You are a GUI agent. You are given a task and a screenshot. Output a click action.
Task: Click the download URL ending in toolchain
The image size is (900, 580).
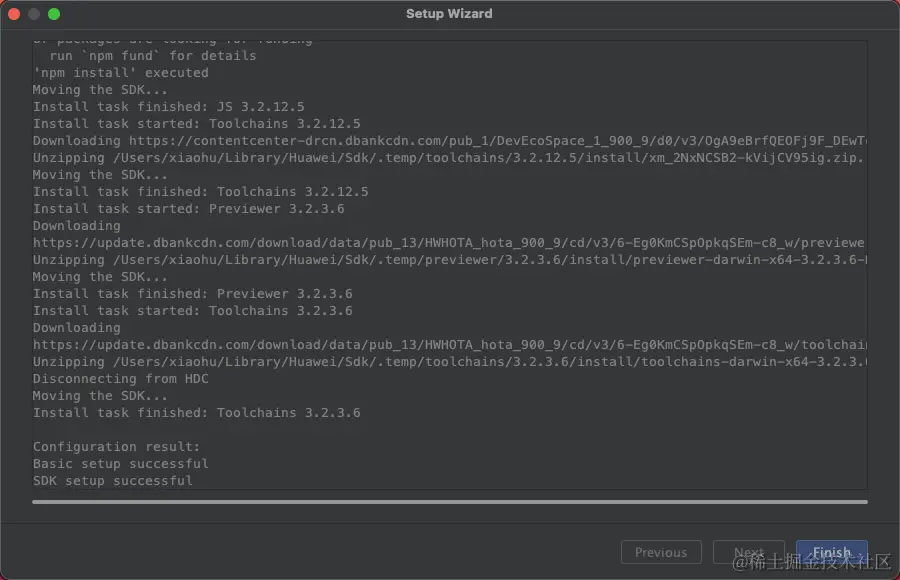pyautogui.click(x=448, y=345)
